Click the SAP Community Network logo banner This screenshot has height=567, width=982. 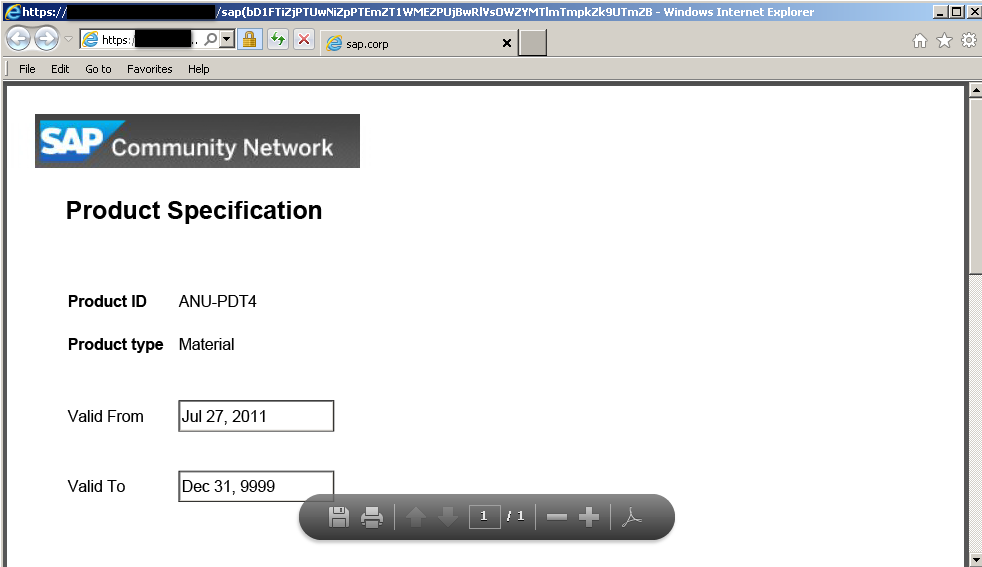(197, 141)
